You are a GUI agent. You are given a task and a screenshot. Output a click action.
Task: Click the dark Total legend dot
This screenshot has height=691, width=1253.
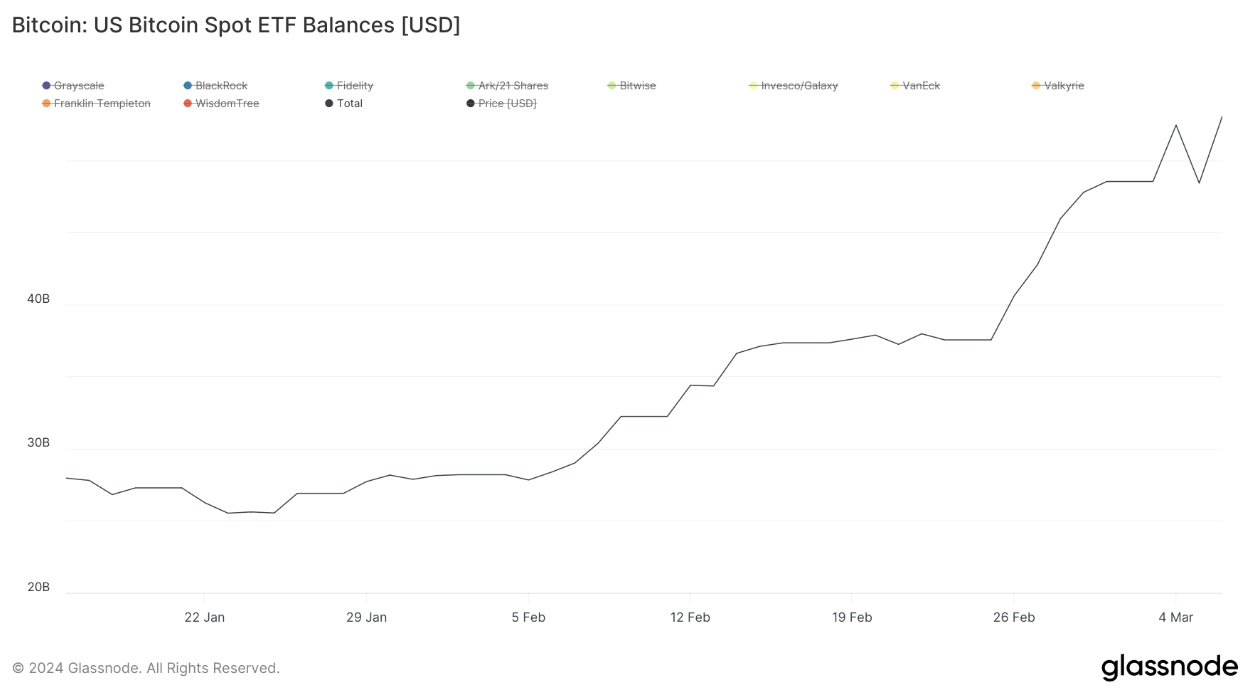[x=329, y=103]
